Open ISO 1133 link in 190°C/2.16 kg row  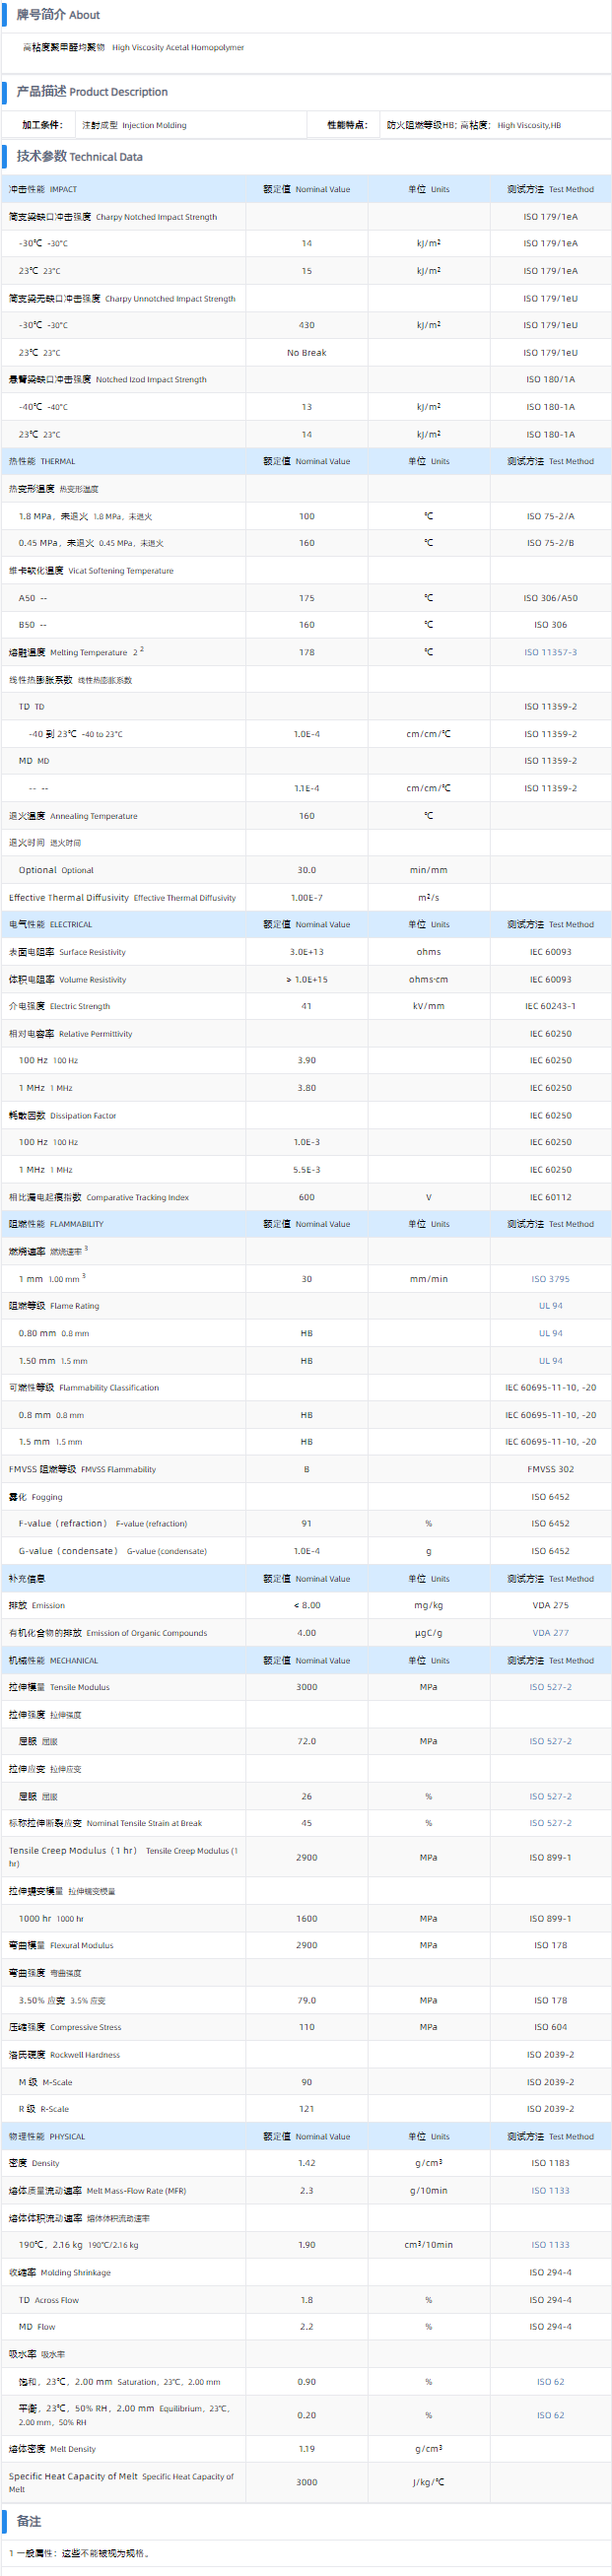(550, 2245)
